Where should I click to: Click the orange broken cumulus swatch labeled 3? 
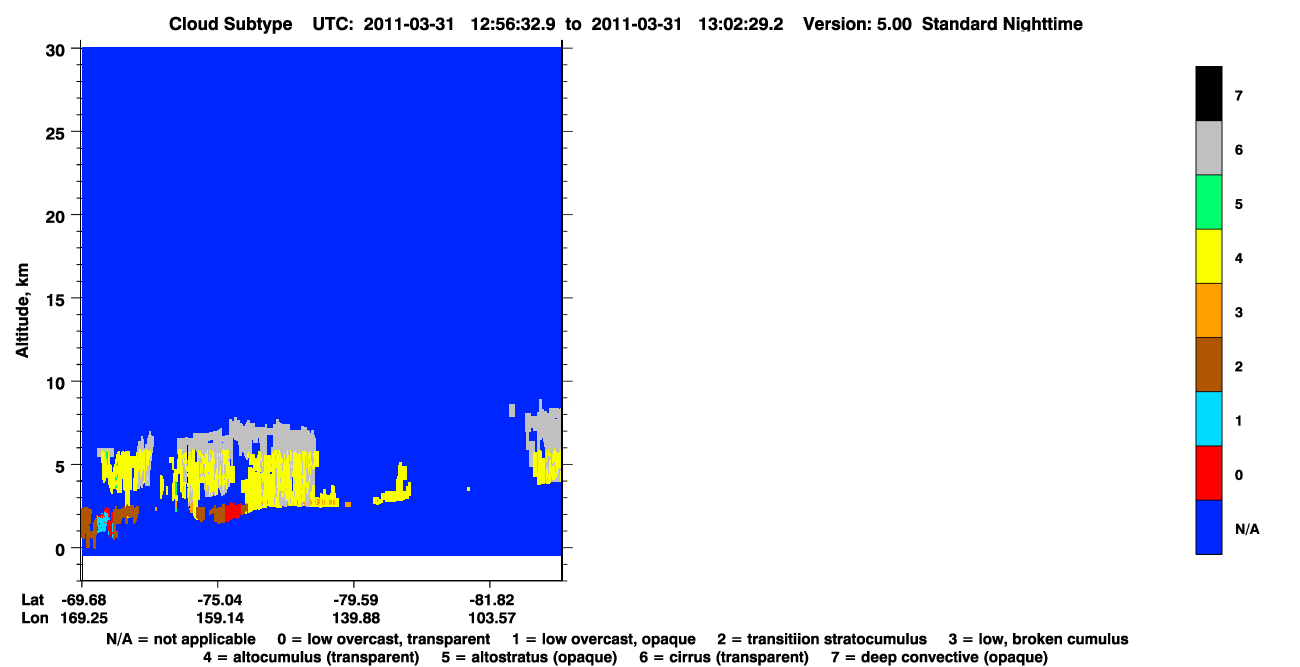tap(1208, 310)
